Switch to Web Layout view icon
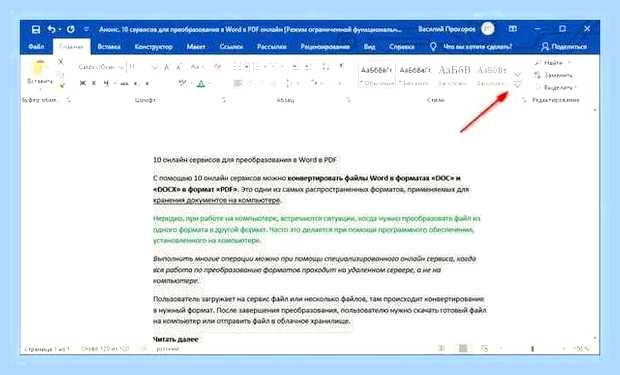This screenshot has width=620, height=375. [484, 348]
